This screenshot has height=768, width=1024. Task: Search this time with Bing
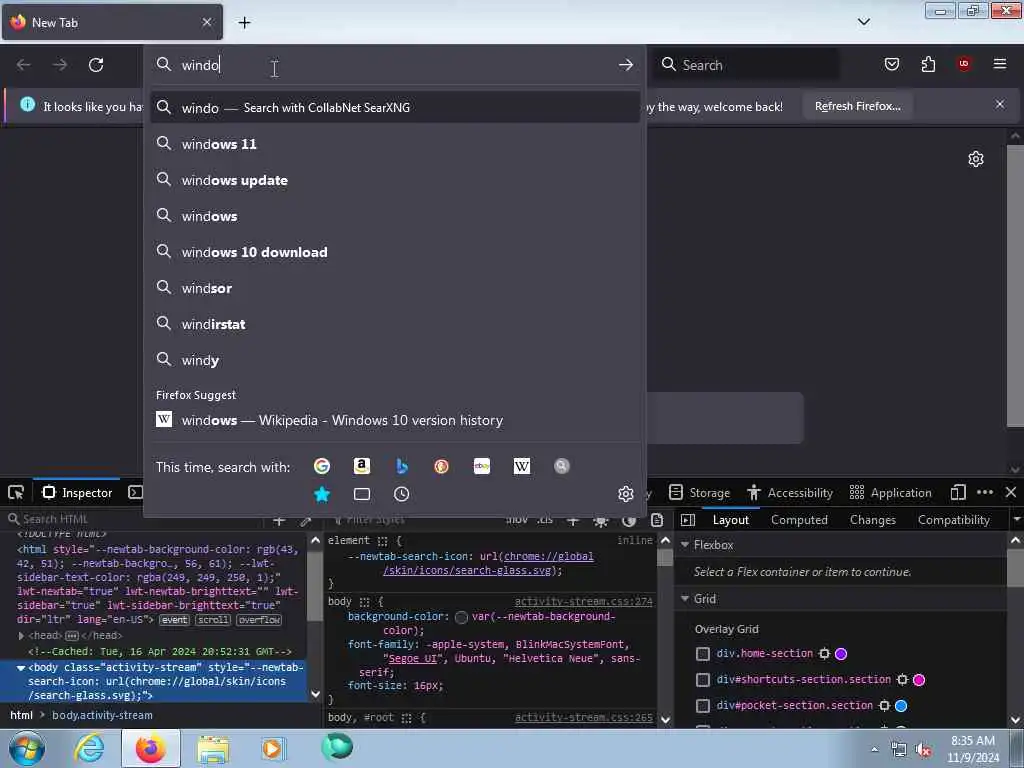pyautogui.click(x=402, y=466)
